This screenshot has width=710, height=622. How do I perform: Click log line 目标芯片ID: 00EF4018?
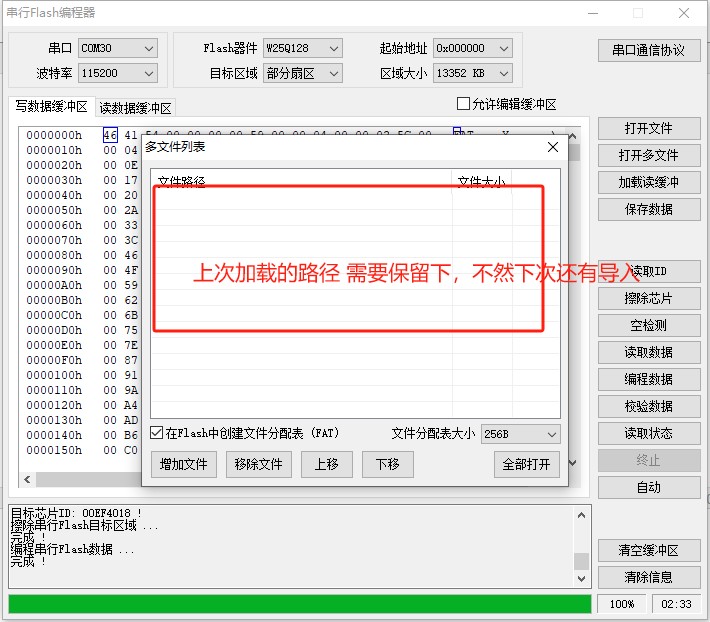(x=76, y=513)
